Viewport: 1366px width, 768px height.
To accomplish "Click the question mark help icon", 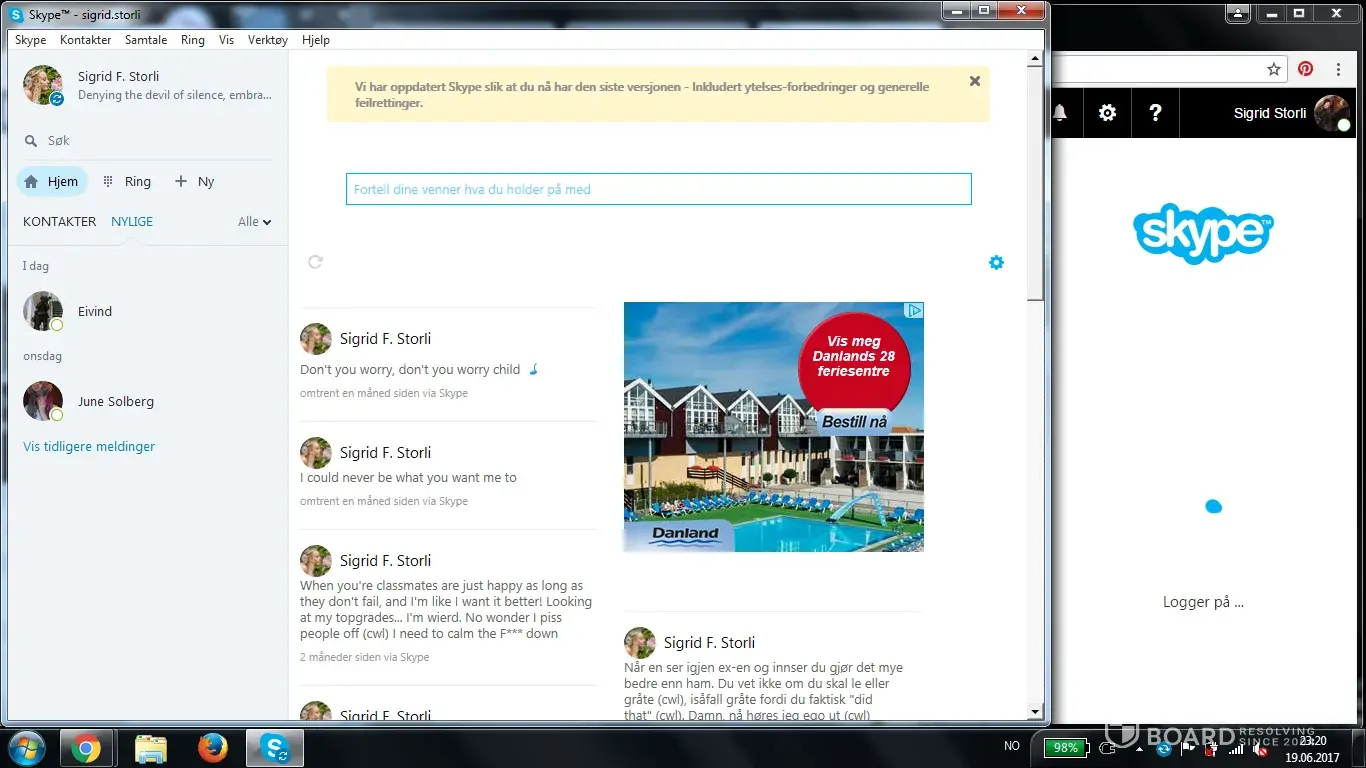I will 1155,113.
